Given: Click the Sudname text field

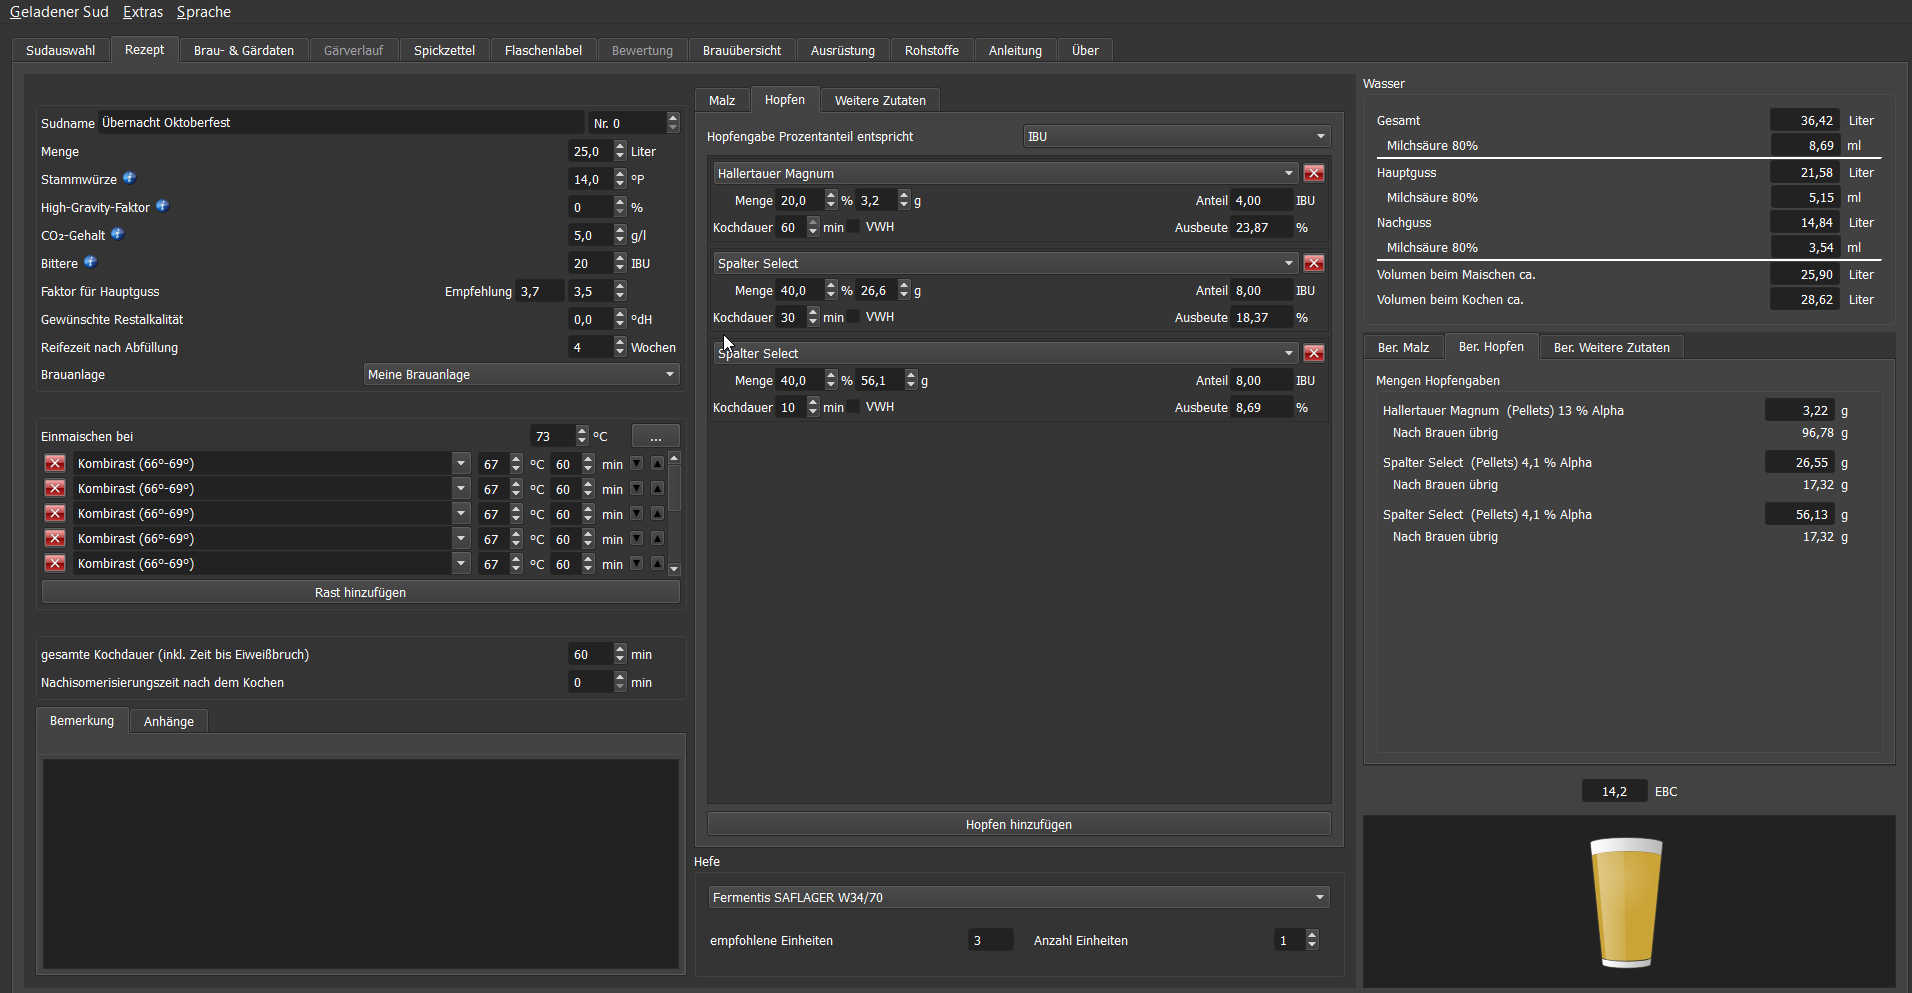Looking at the screenshot, I should pyautogui.click(x=340, y=122).
